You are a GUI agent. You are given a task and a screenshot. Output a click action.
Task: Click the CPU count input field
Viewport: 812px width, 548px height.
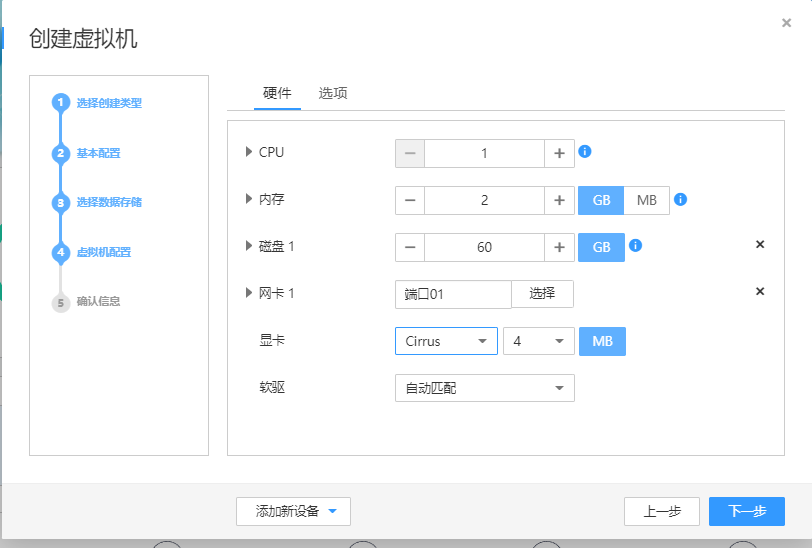coord(484,153)
